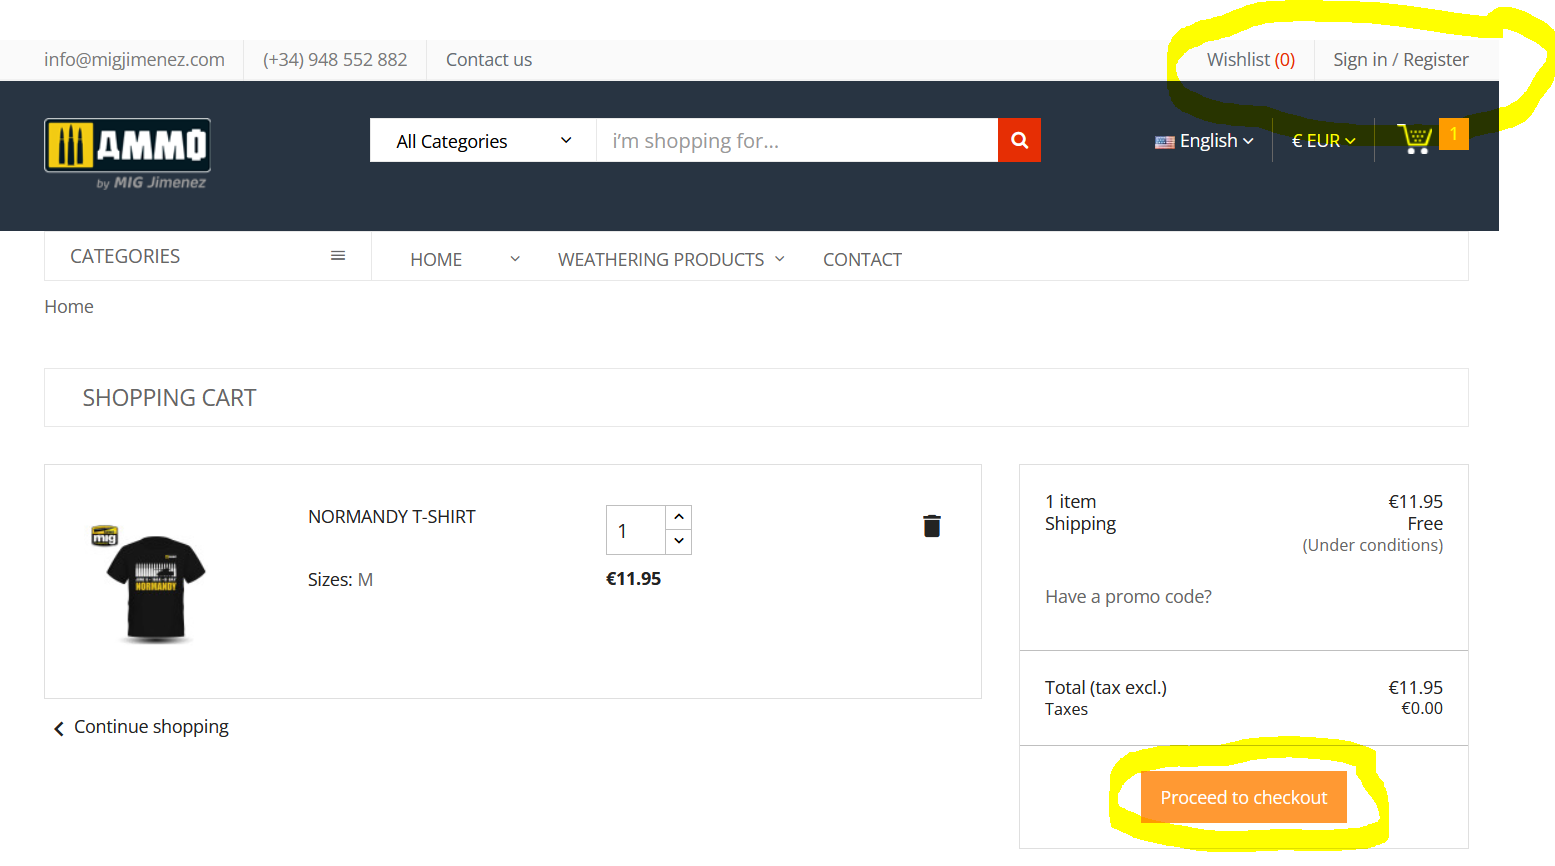Click the Shipping Free value
This screenshot has width=1555, height=866.
(1425, 524)
